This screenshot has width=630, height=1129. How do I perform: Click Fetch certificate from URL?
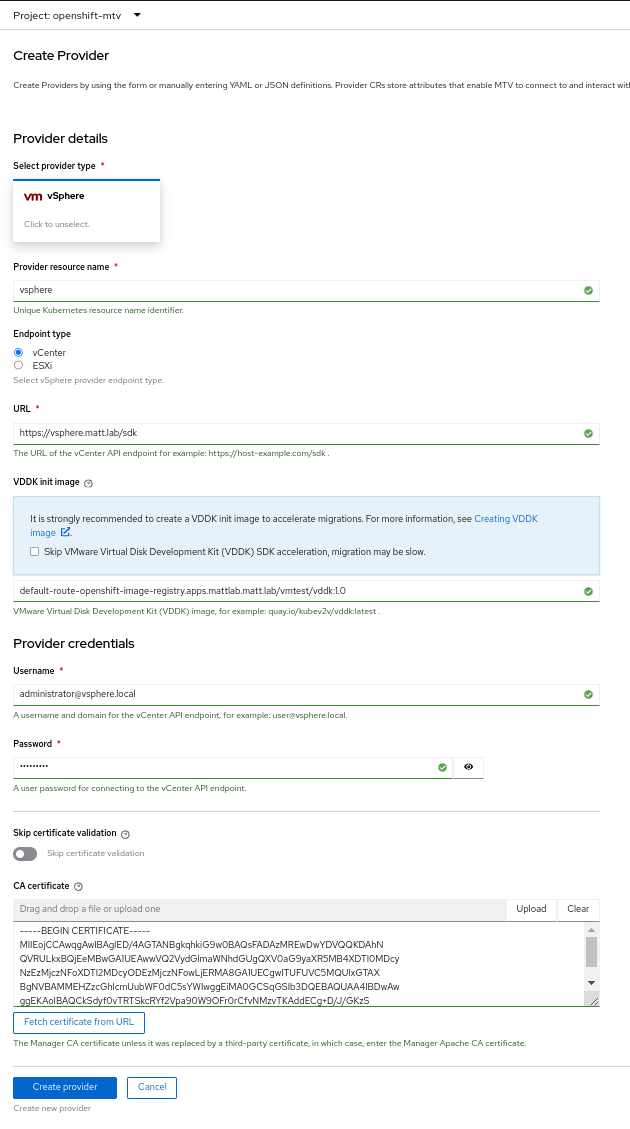click(79, 1022)
